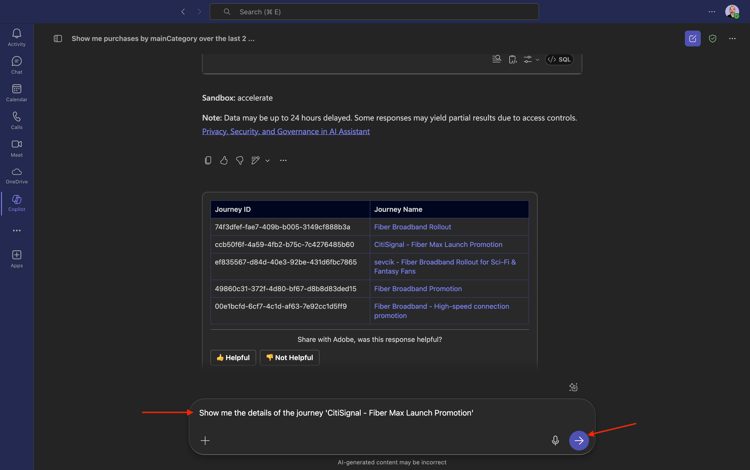The image size is (750, 470).
Task: Open the Fiber Broadband Rollout journey link
Action: point(412,227)
